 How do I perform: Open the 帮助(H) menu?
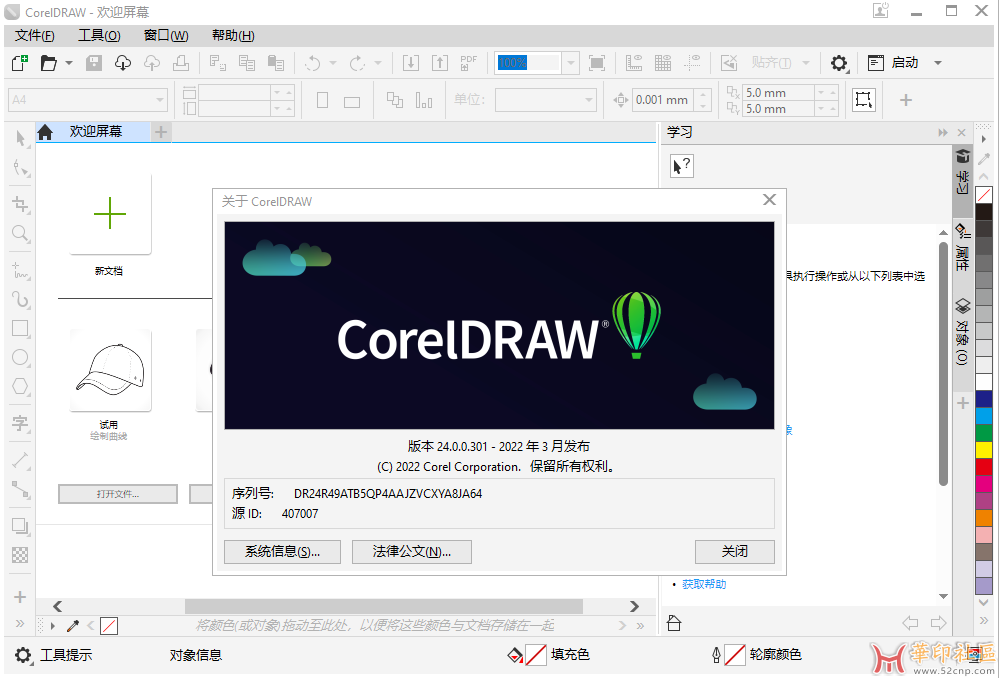click(x=233, y=36)
